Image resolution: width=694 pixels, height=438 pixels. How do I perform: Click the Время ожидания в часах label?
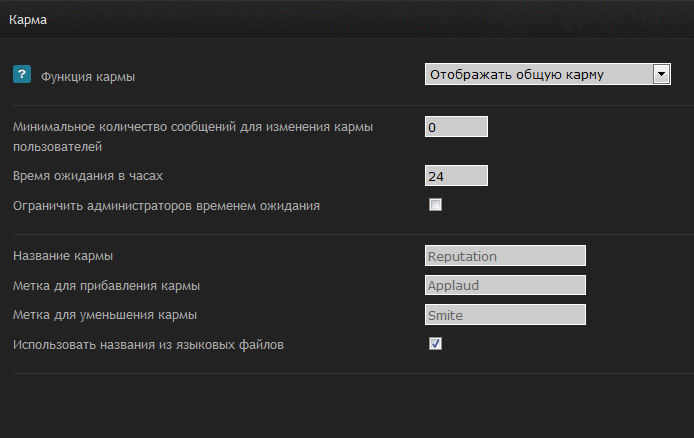[88, 176]
